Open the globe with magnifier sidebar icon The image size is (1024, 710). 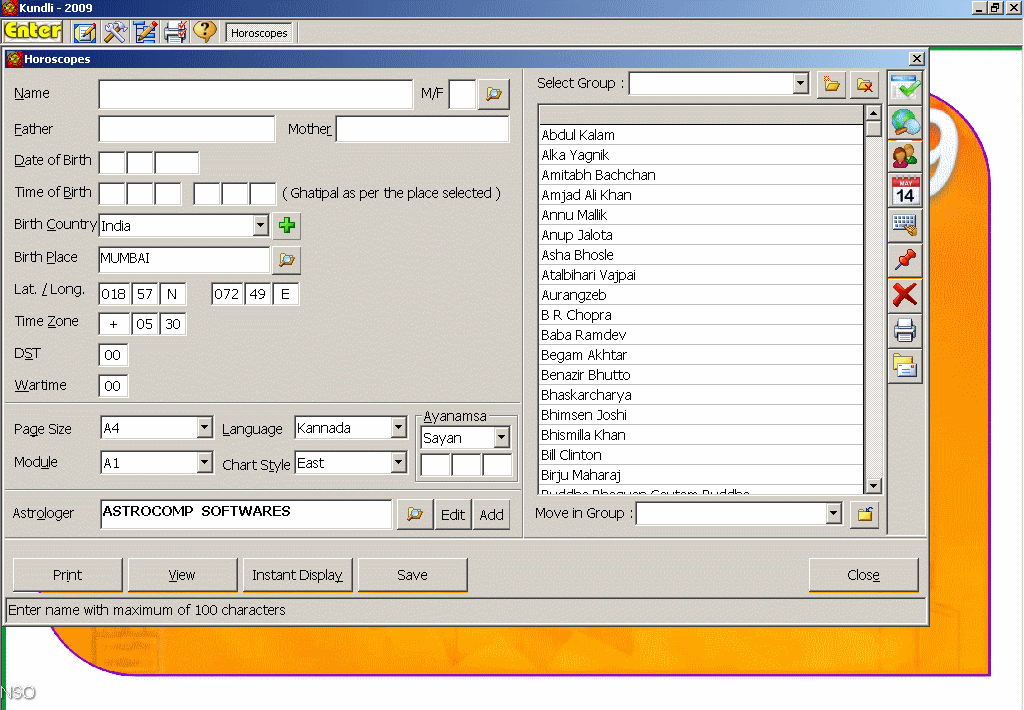tap(905, 122)
